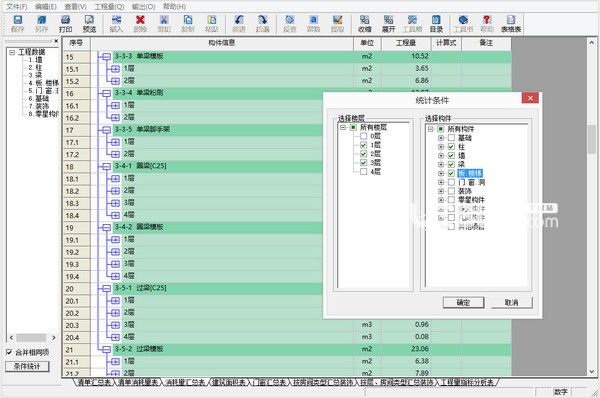Open the 输出(O) menu
This screenshot has width=600, height=398.
(143, 7)
